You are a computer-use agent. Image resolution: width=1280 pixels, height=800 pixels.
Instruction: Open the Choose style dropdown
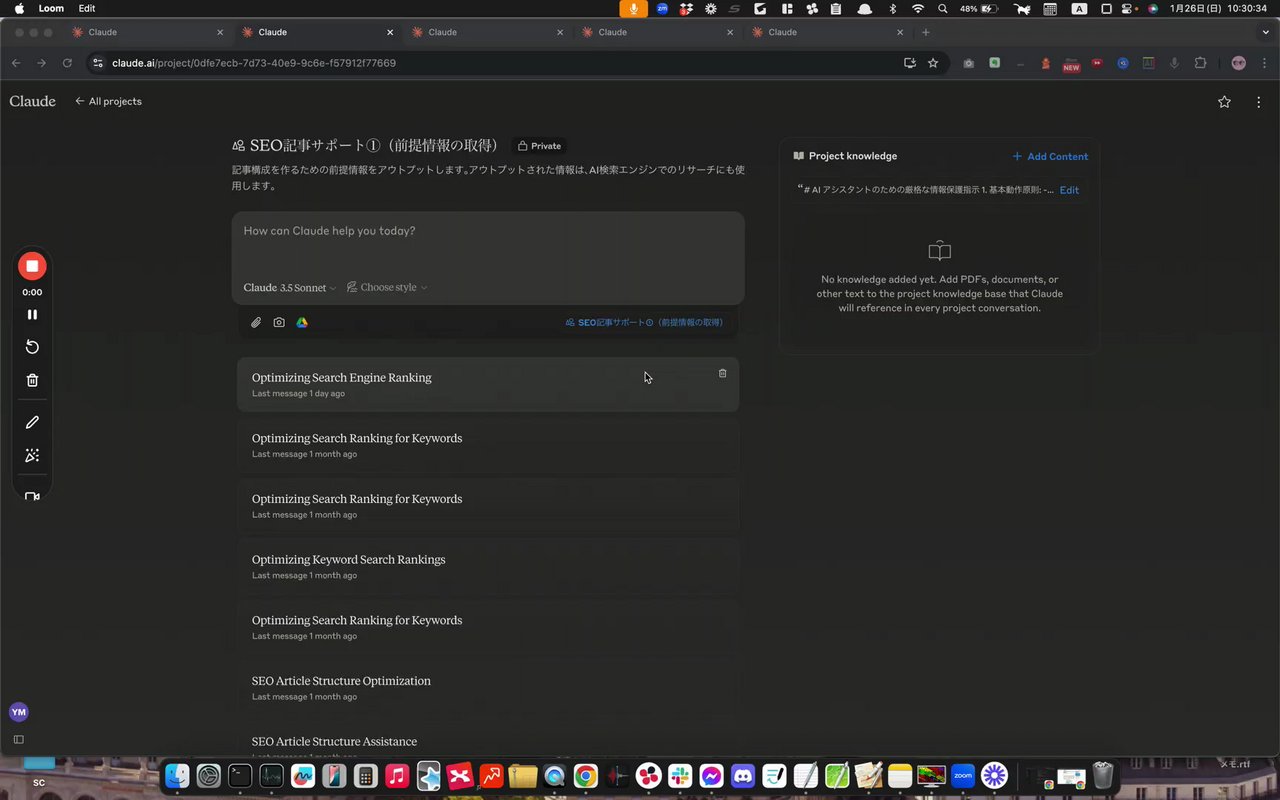coord(387,287)
